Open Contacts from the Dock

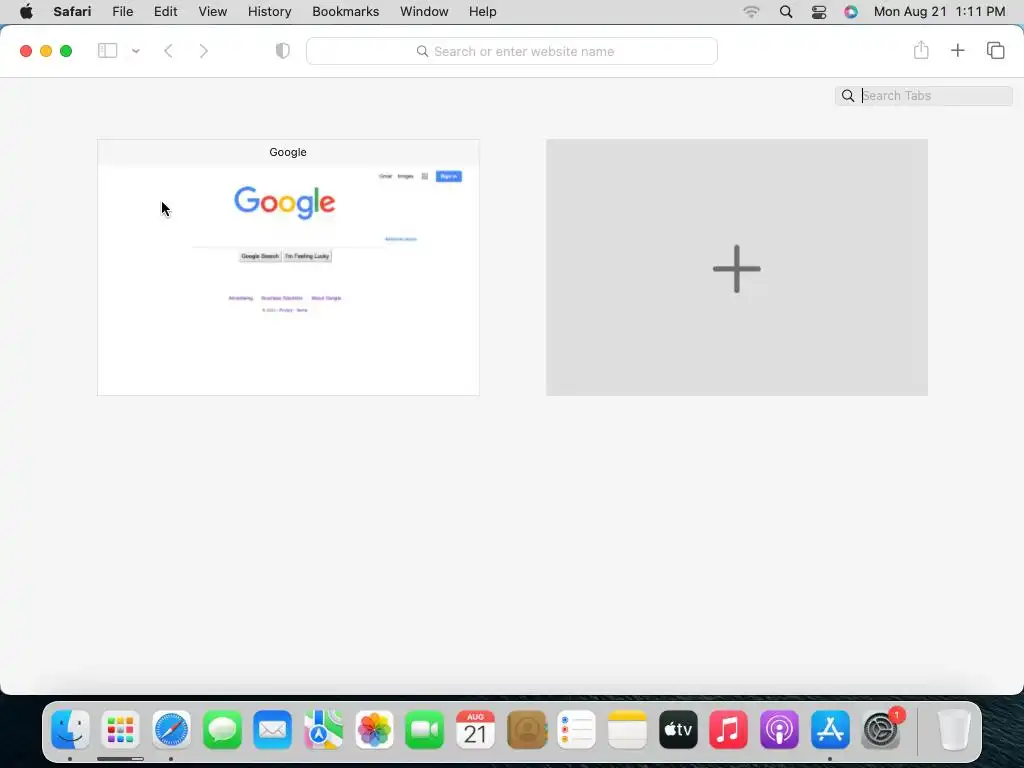point(526,729)
